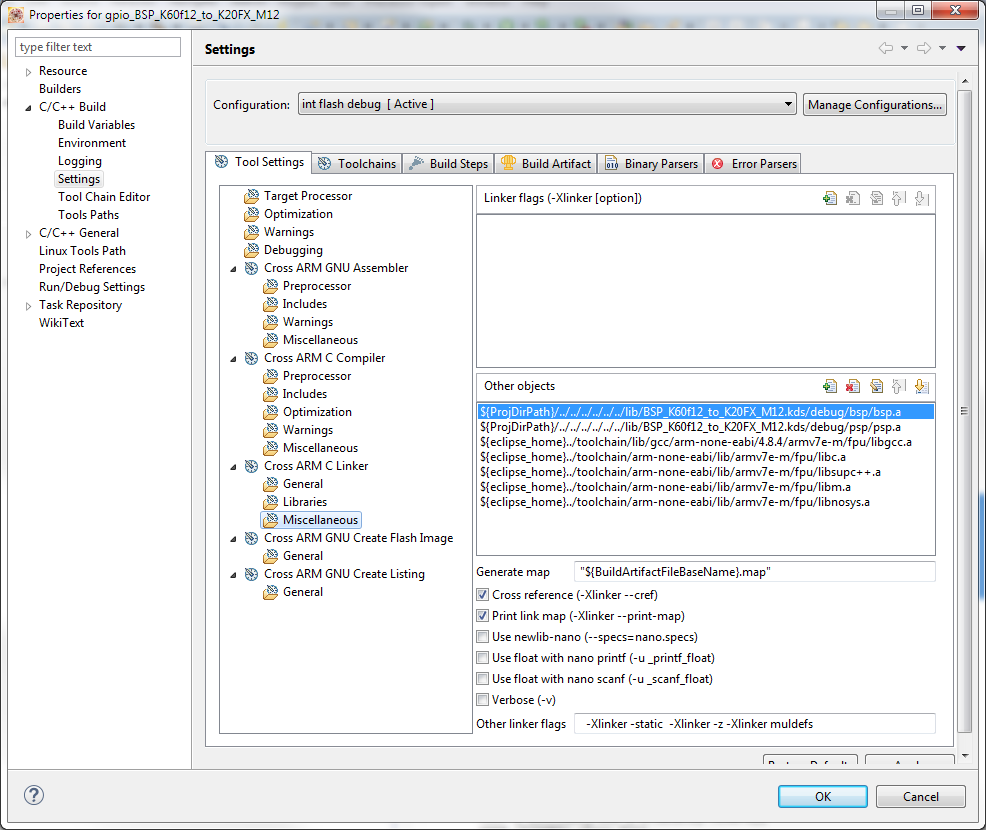Click the Cancel button
Screen dimensions: 986x830
point(921,796)
